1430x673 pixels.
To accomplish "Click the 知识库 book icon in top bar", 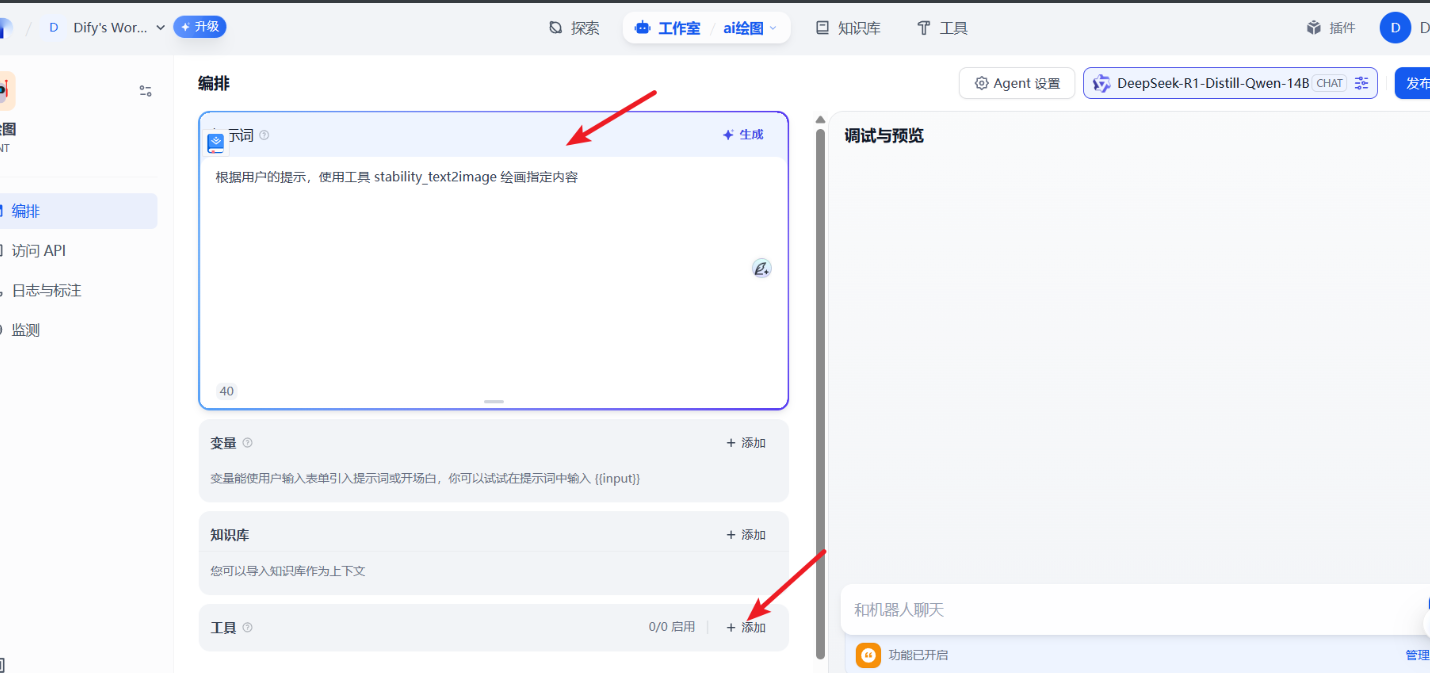I will (823, 28).
